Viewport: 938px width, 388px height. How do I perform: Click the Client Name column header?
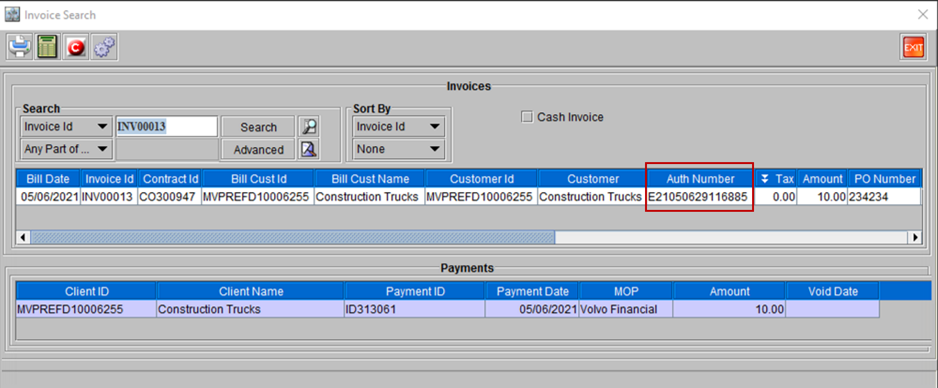click(251, 291)
